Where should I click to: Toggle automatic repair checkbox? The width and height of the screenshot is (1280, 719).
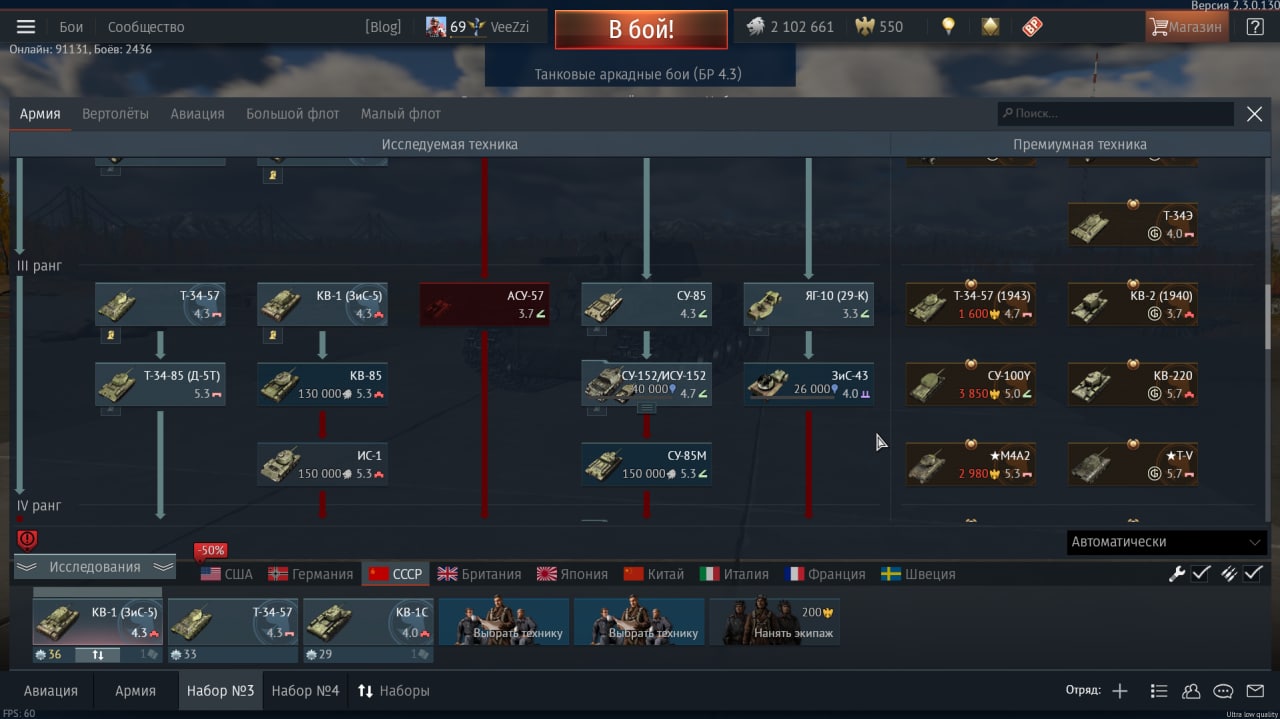tap(1202, 574)
